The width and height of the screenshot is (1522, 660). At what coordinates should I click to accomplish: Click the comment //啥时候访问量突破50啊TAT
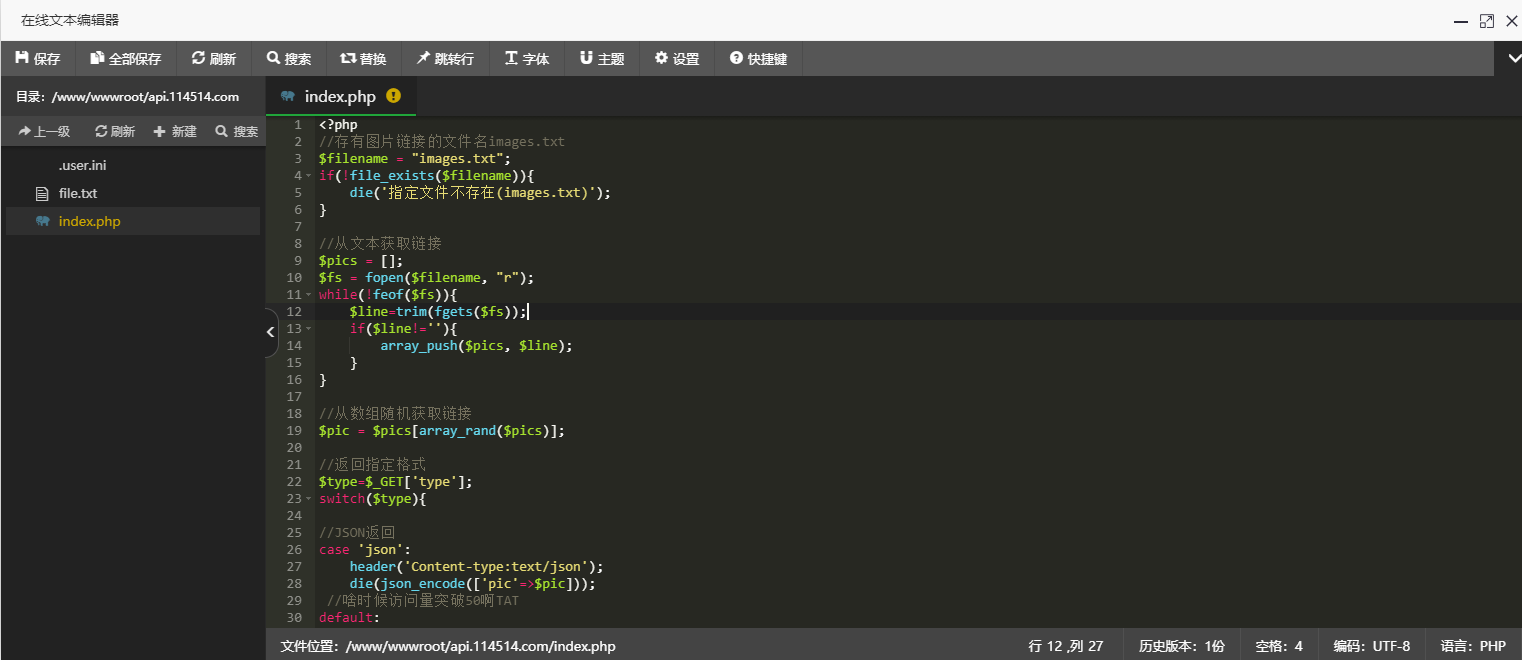(x=423, y=601)
